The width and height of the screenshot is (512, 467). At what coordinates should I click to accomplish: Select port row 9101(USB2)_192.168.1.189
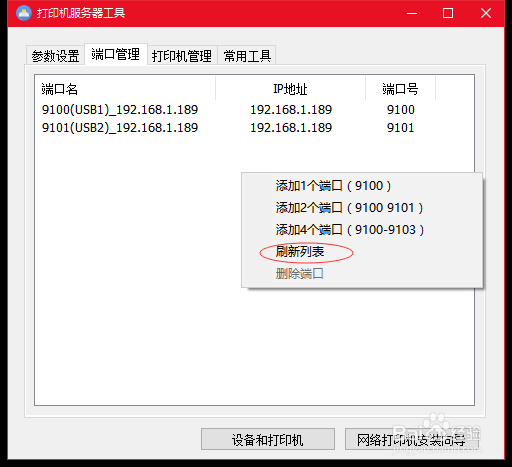click(x=120, y=128)
